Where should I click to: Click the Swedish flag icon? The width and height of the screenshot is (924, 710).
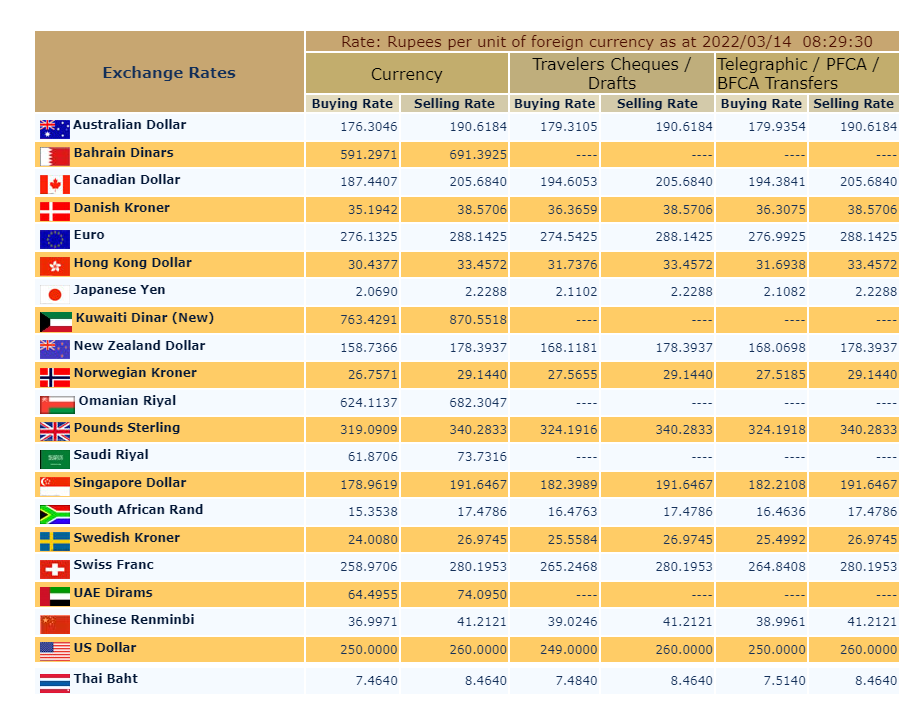pyautogui.click(x=55, y=541)
